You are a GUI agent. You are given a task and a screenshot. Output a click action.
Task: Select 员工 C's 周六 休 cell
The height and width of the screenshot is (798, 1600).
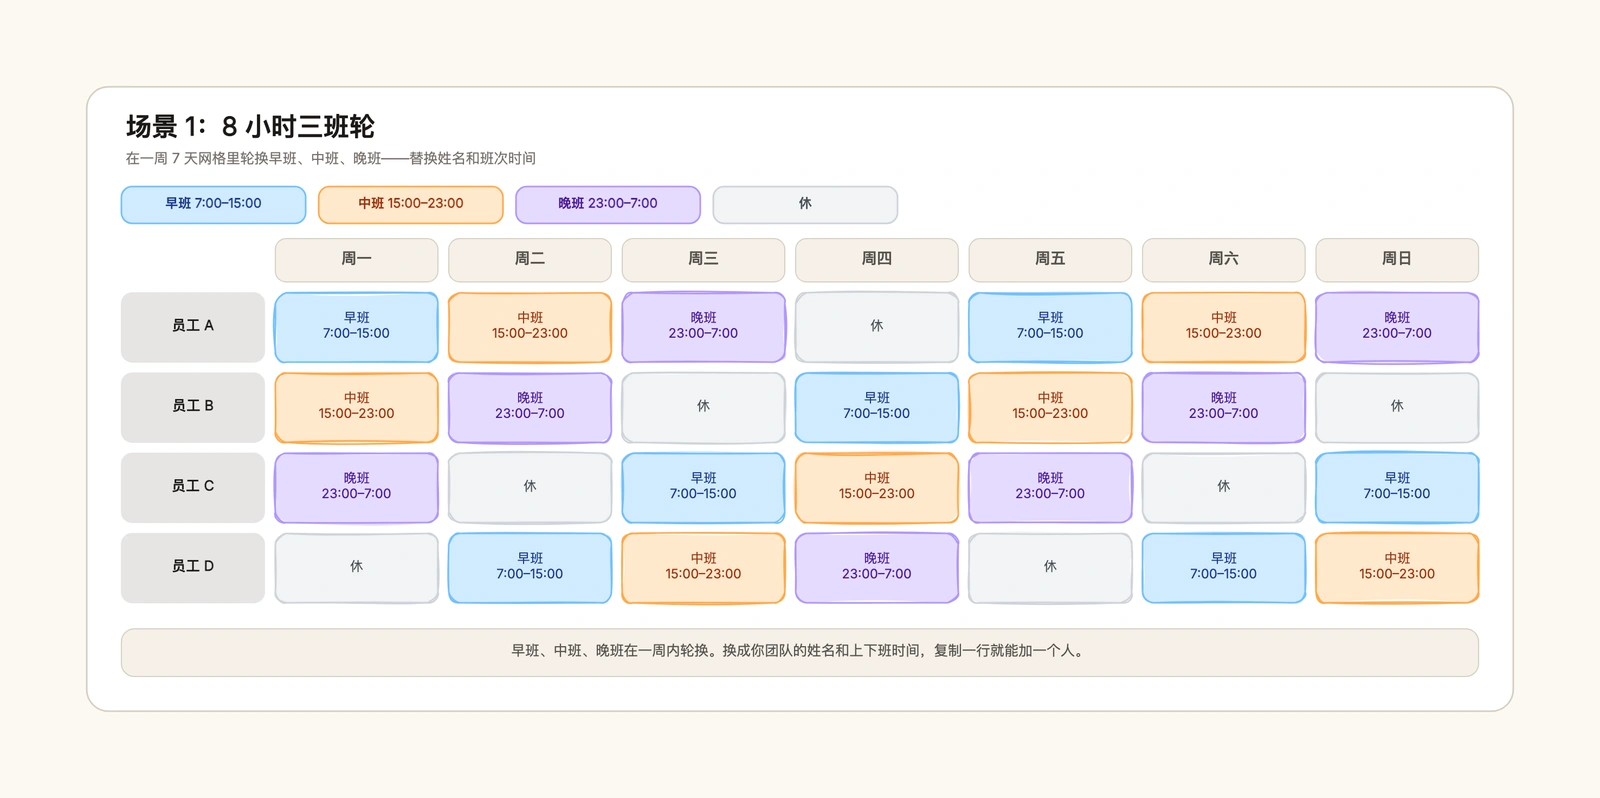pos(1224,487)
